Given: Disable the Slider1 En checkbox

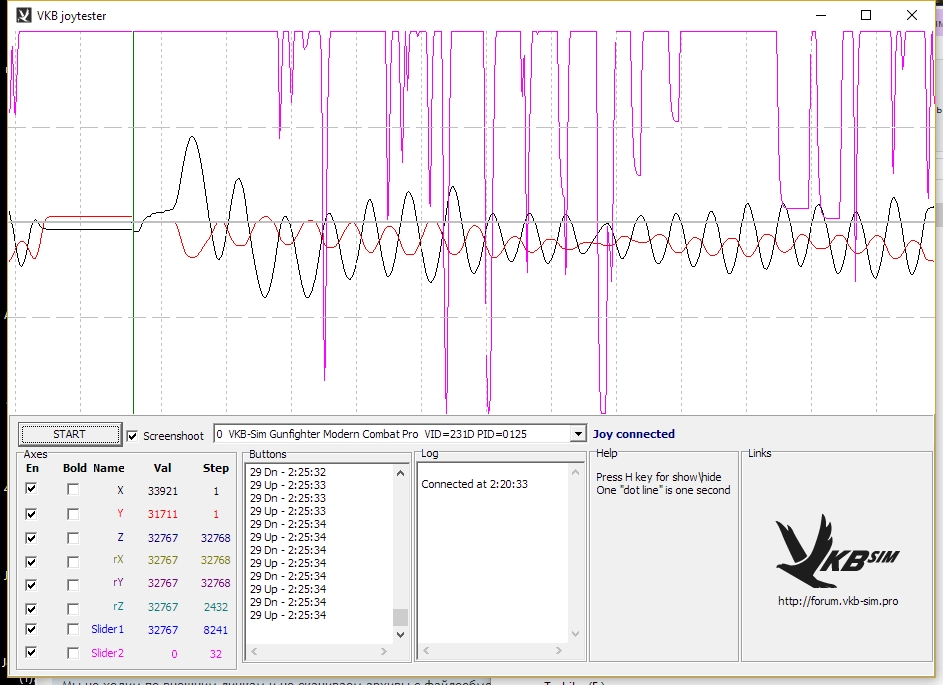Looking at the screenshot, I should 32,629.
